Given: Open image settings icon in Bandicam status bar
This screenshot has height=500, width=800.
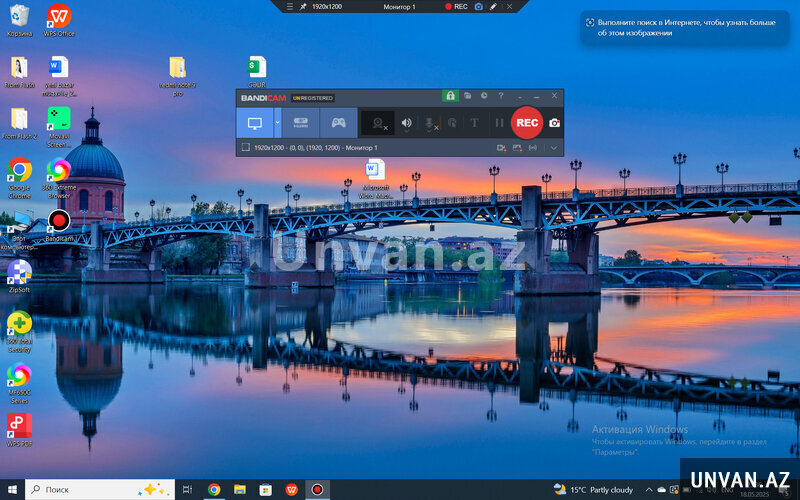Looking at the screenshot, I should coord(517,147).
